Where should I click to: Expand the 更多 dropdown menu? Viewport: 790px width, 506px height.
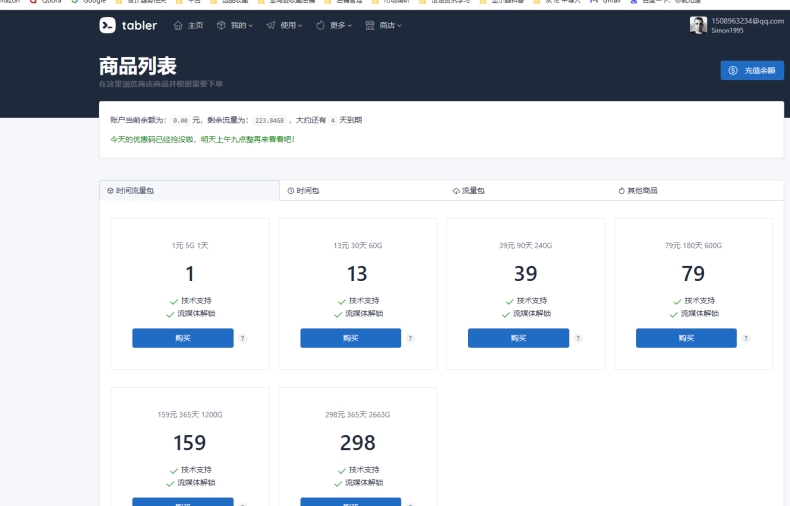coord(334,25)
